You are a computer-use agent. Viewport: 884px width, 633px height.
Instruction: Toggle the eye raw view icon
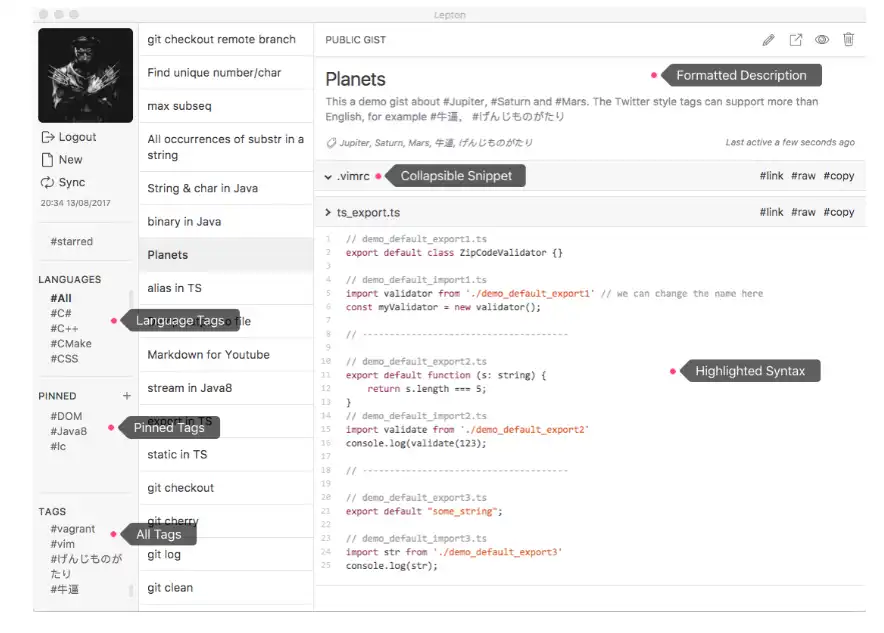pos(822,40)
